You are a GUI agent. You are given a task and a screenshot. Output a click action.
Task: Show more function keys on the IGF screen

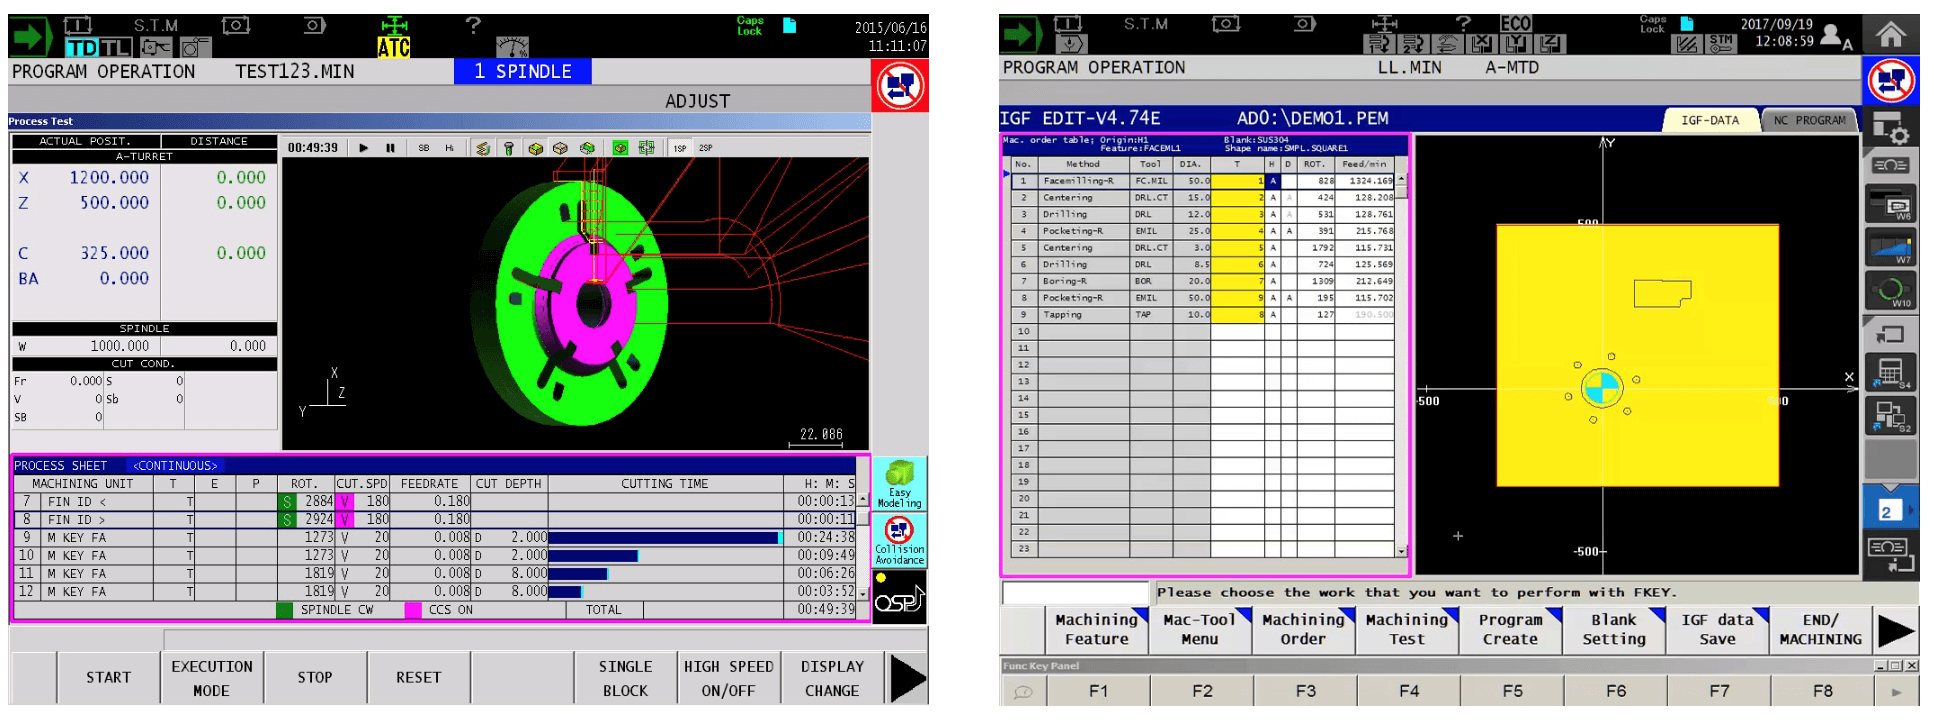(1895, 631)
